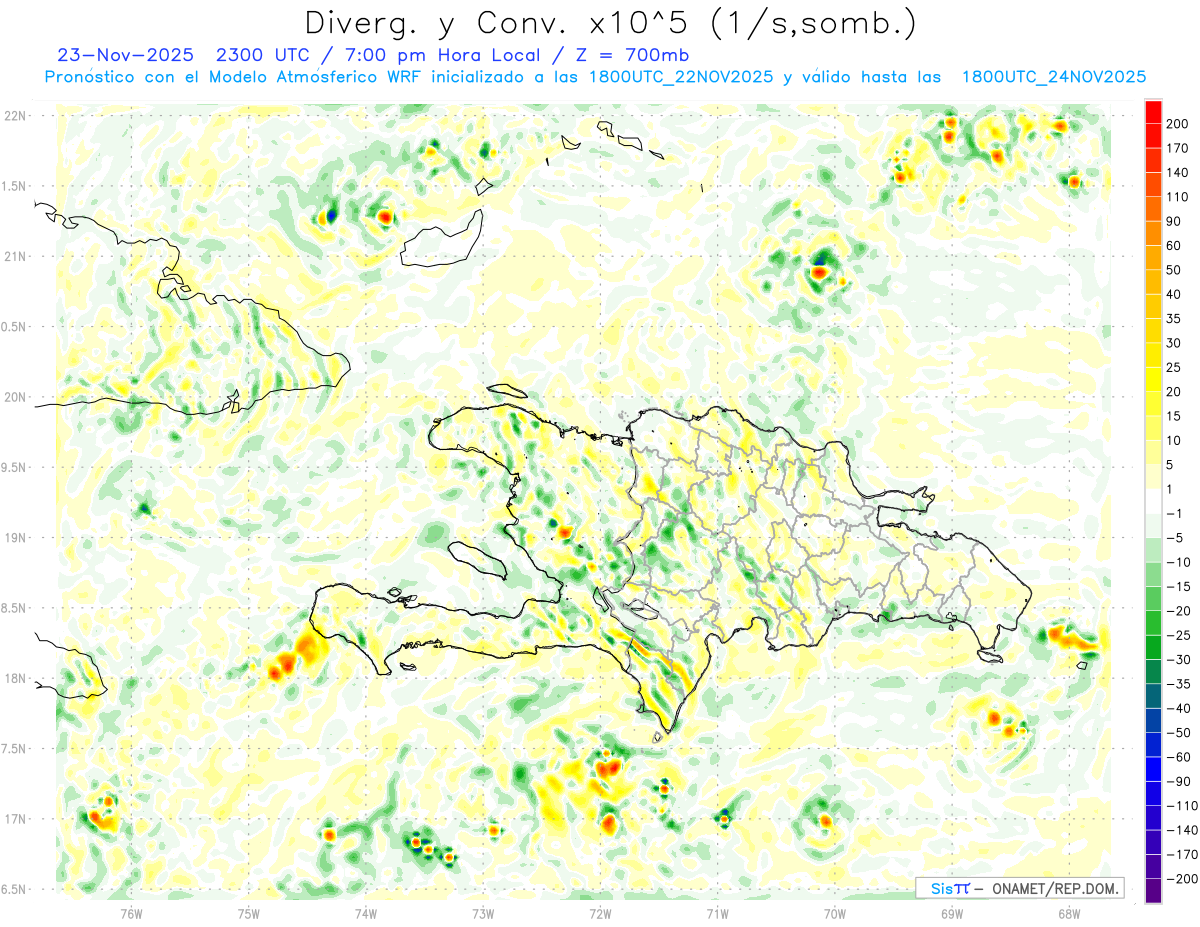Viewport: 1200px width, 927px height.
Task: Pick the colorbar swatch between 20 and 15
Action: (x=1153, y=404)
